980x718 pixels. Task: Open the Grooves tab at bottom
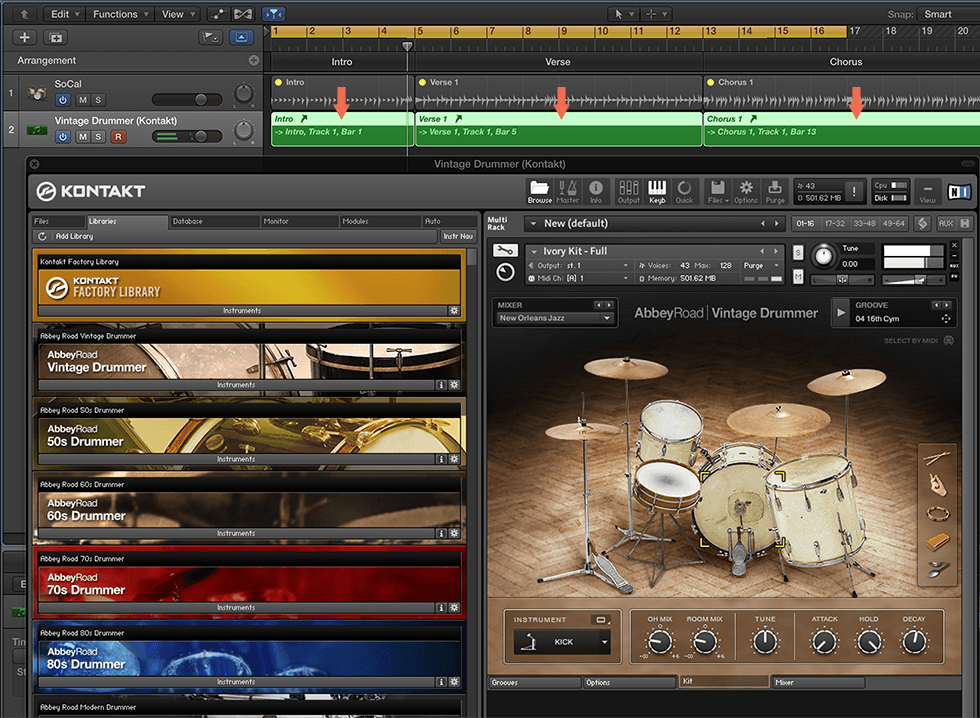click(534, 682)
